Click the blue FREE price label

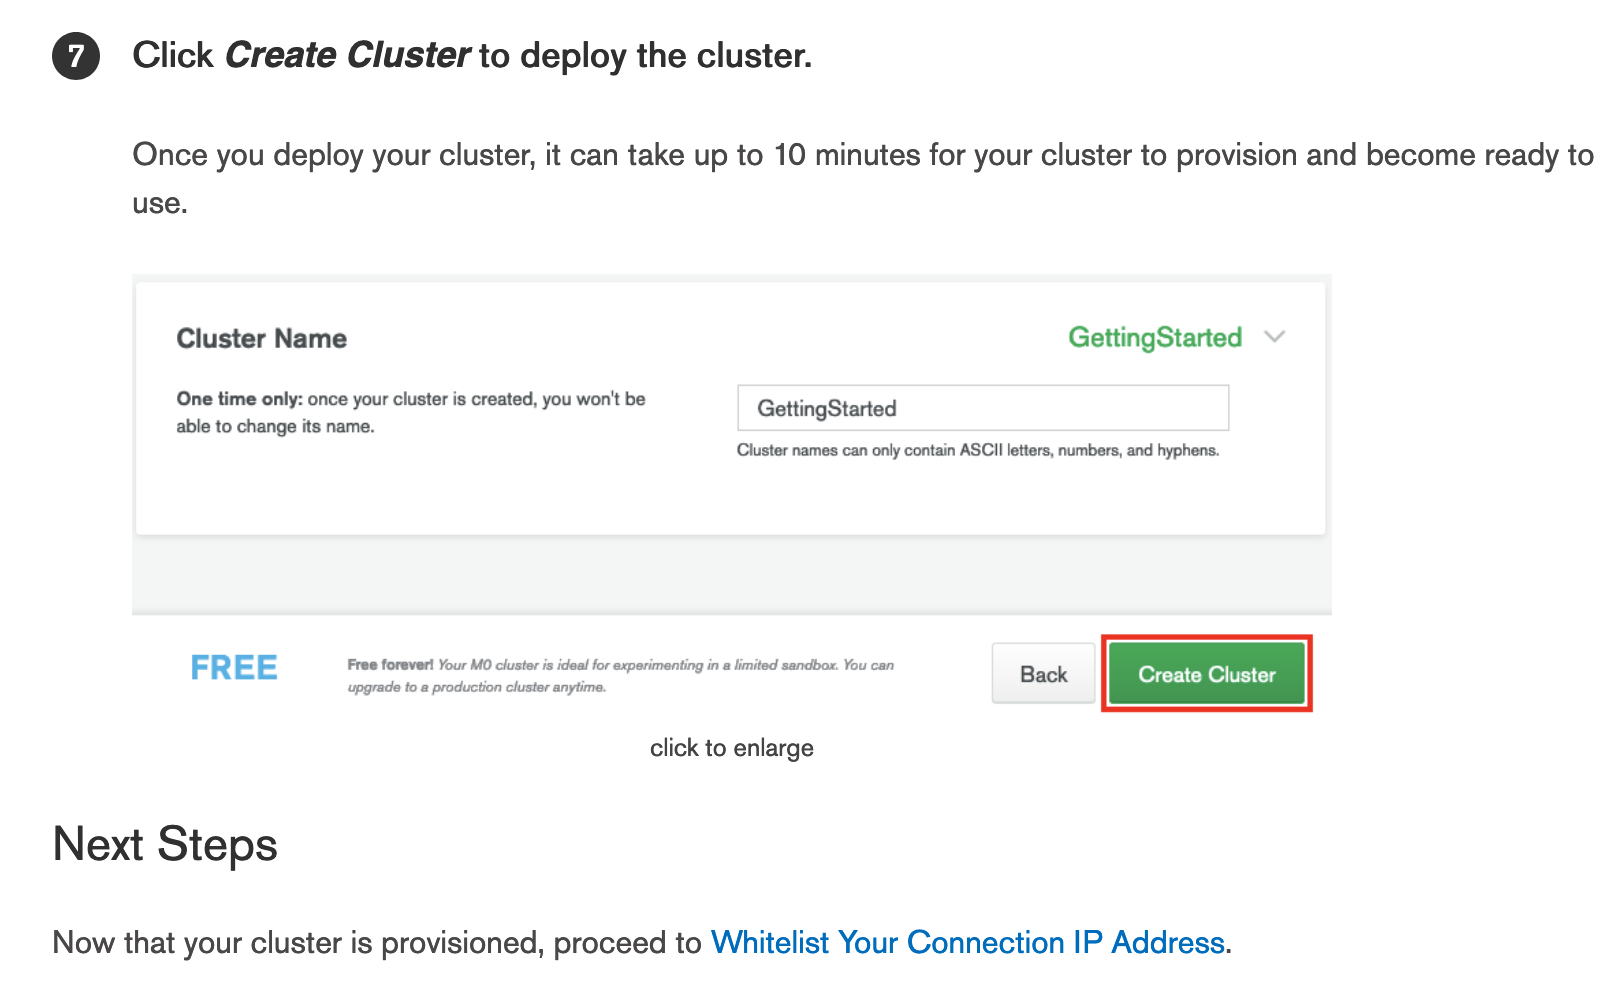[x=234, y=667]
